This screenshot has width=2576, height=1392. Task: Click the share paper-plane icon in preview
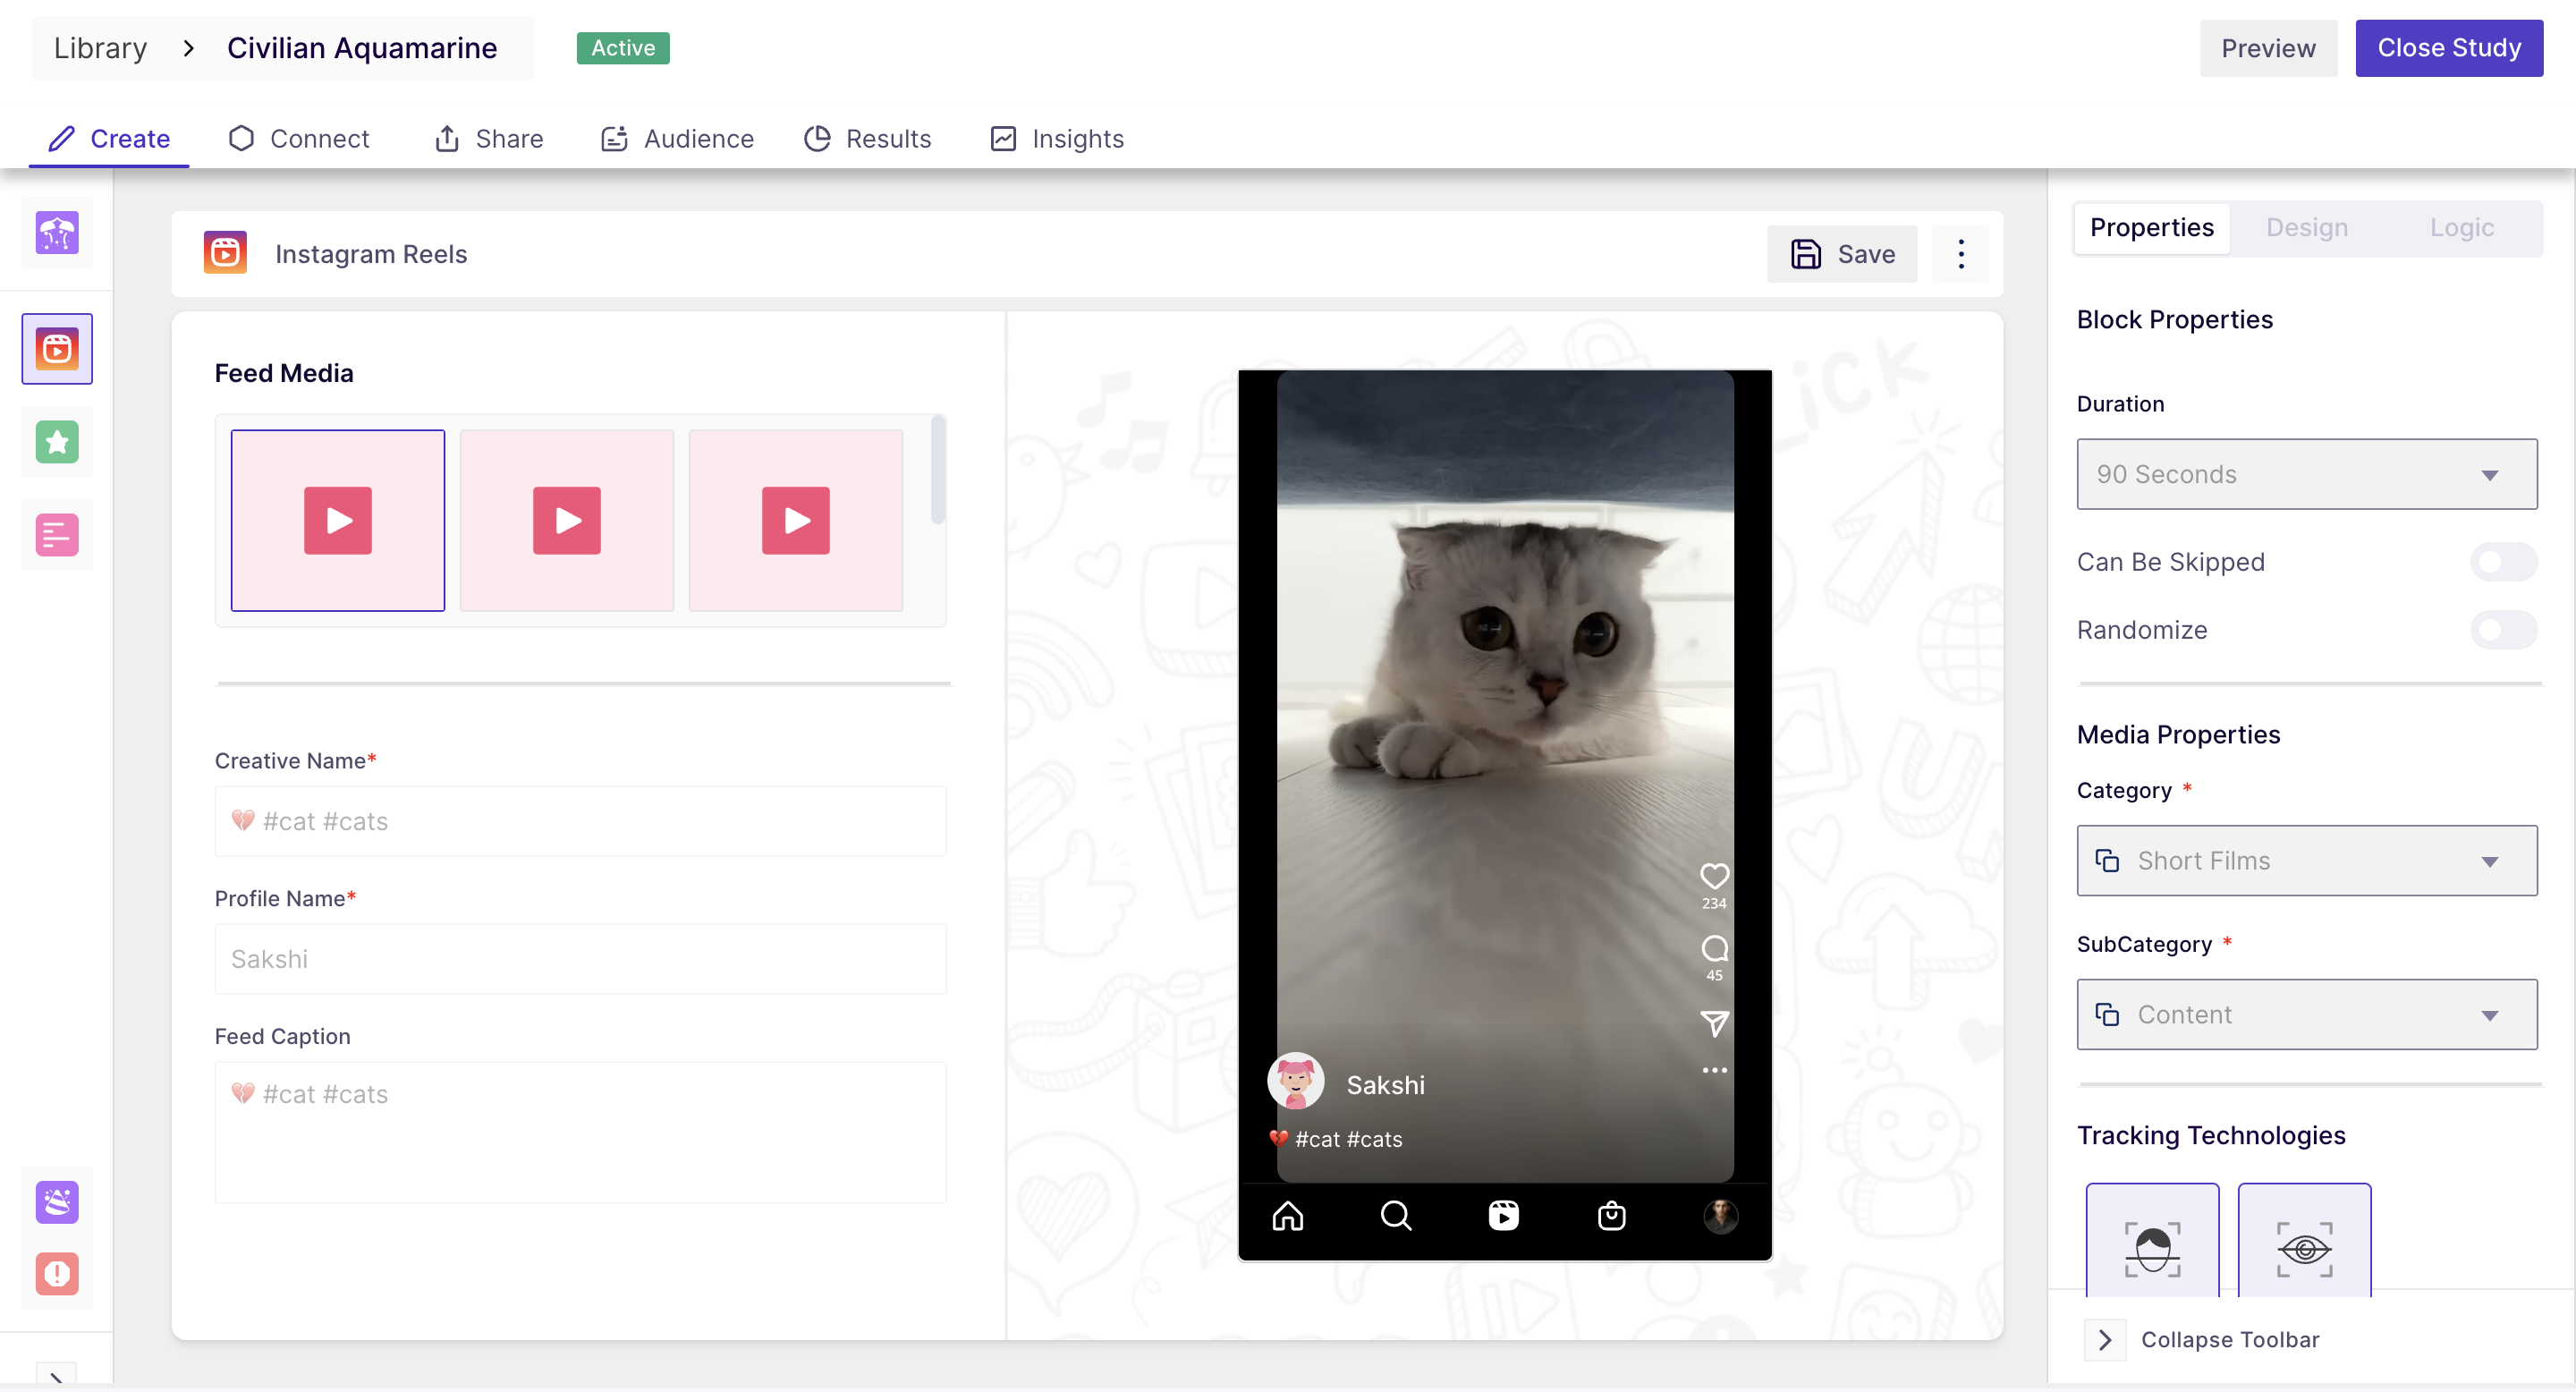click(1714, 1023)
